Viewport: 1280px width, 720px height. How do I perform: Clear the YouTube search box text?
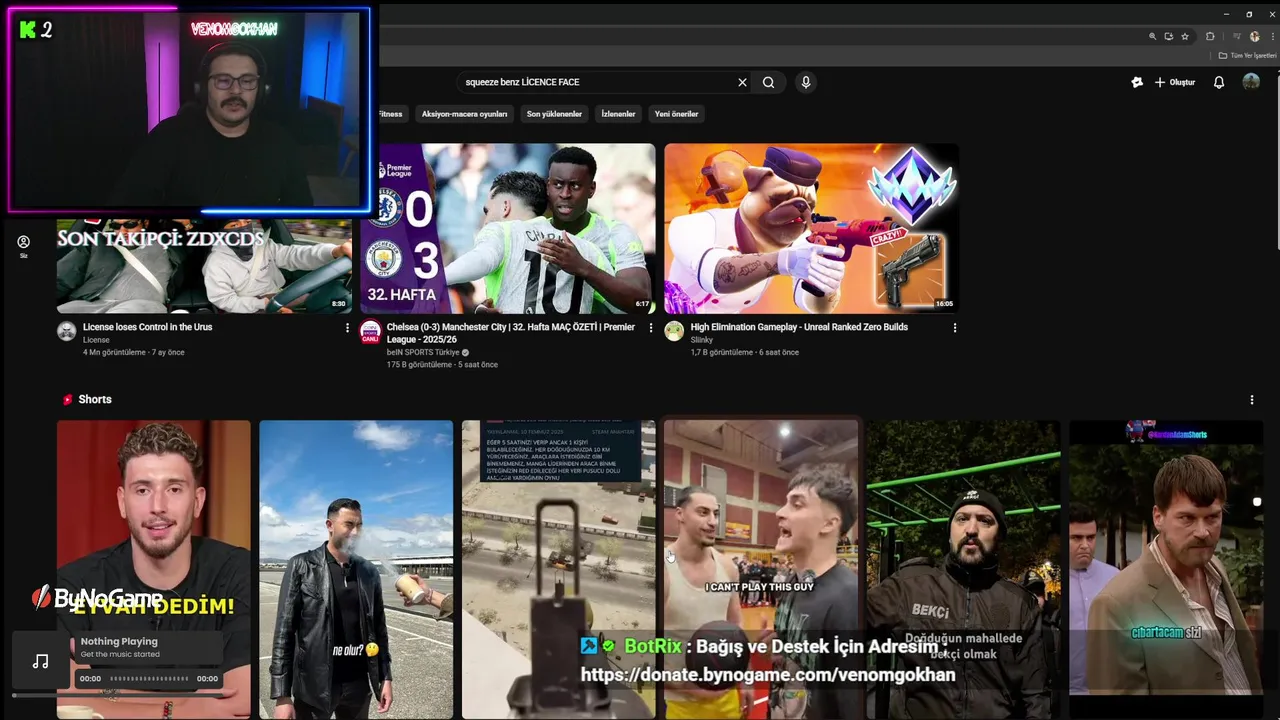(x=742, y=82)
